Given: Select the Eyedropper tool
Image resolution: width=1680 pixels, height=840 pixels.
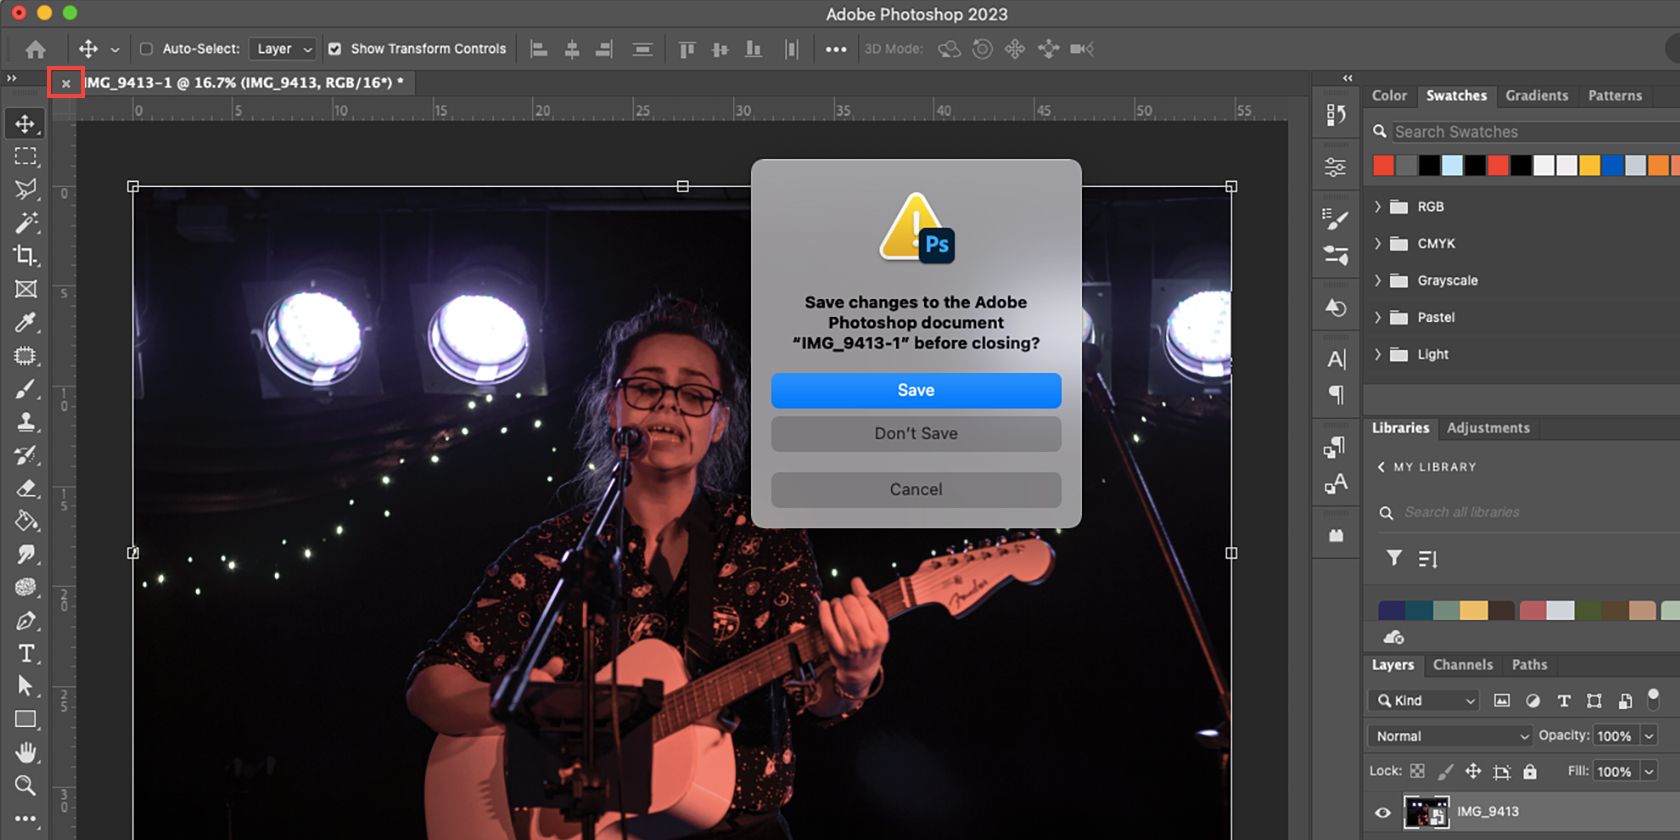Looking at the screenshot, I should point(26,322).
